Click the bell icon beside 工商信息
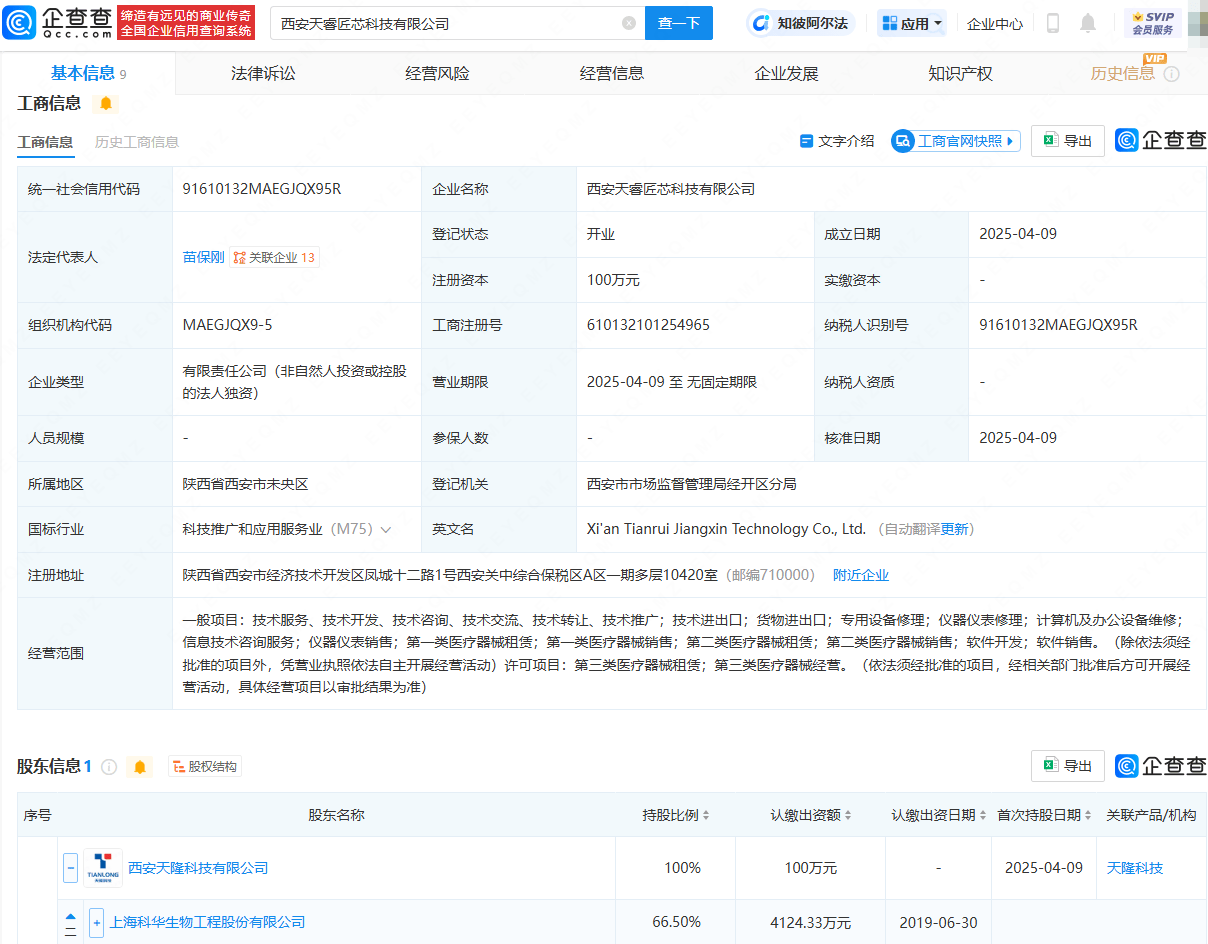Screen dimensions: 1208x944 pos(106,103)
